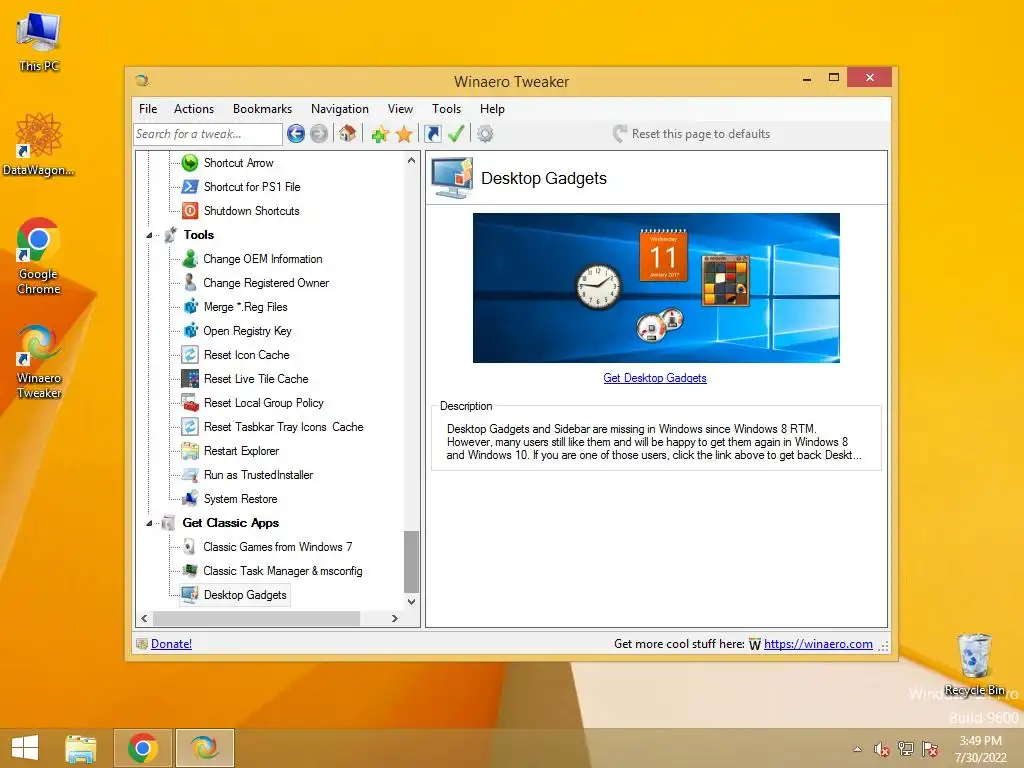The image size is (1024, 768).
Task: Click the Change OEM Information icon
Action: pos(190,259)
